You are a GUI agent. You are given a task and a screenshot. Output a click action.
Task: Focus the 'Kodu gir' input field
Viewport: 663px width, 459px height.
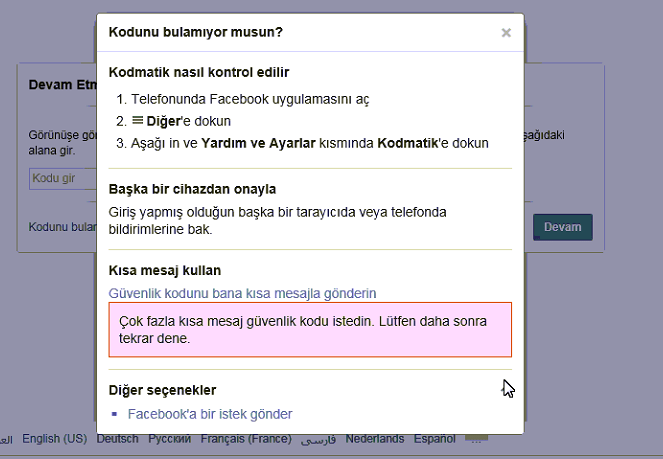[63, 178]
